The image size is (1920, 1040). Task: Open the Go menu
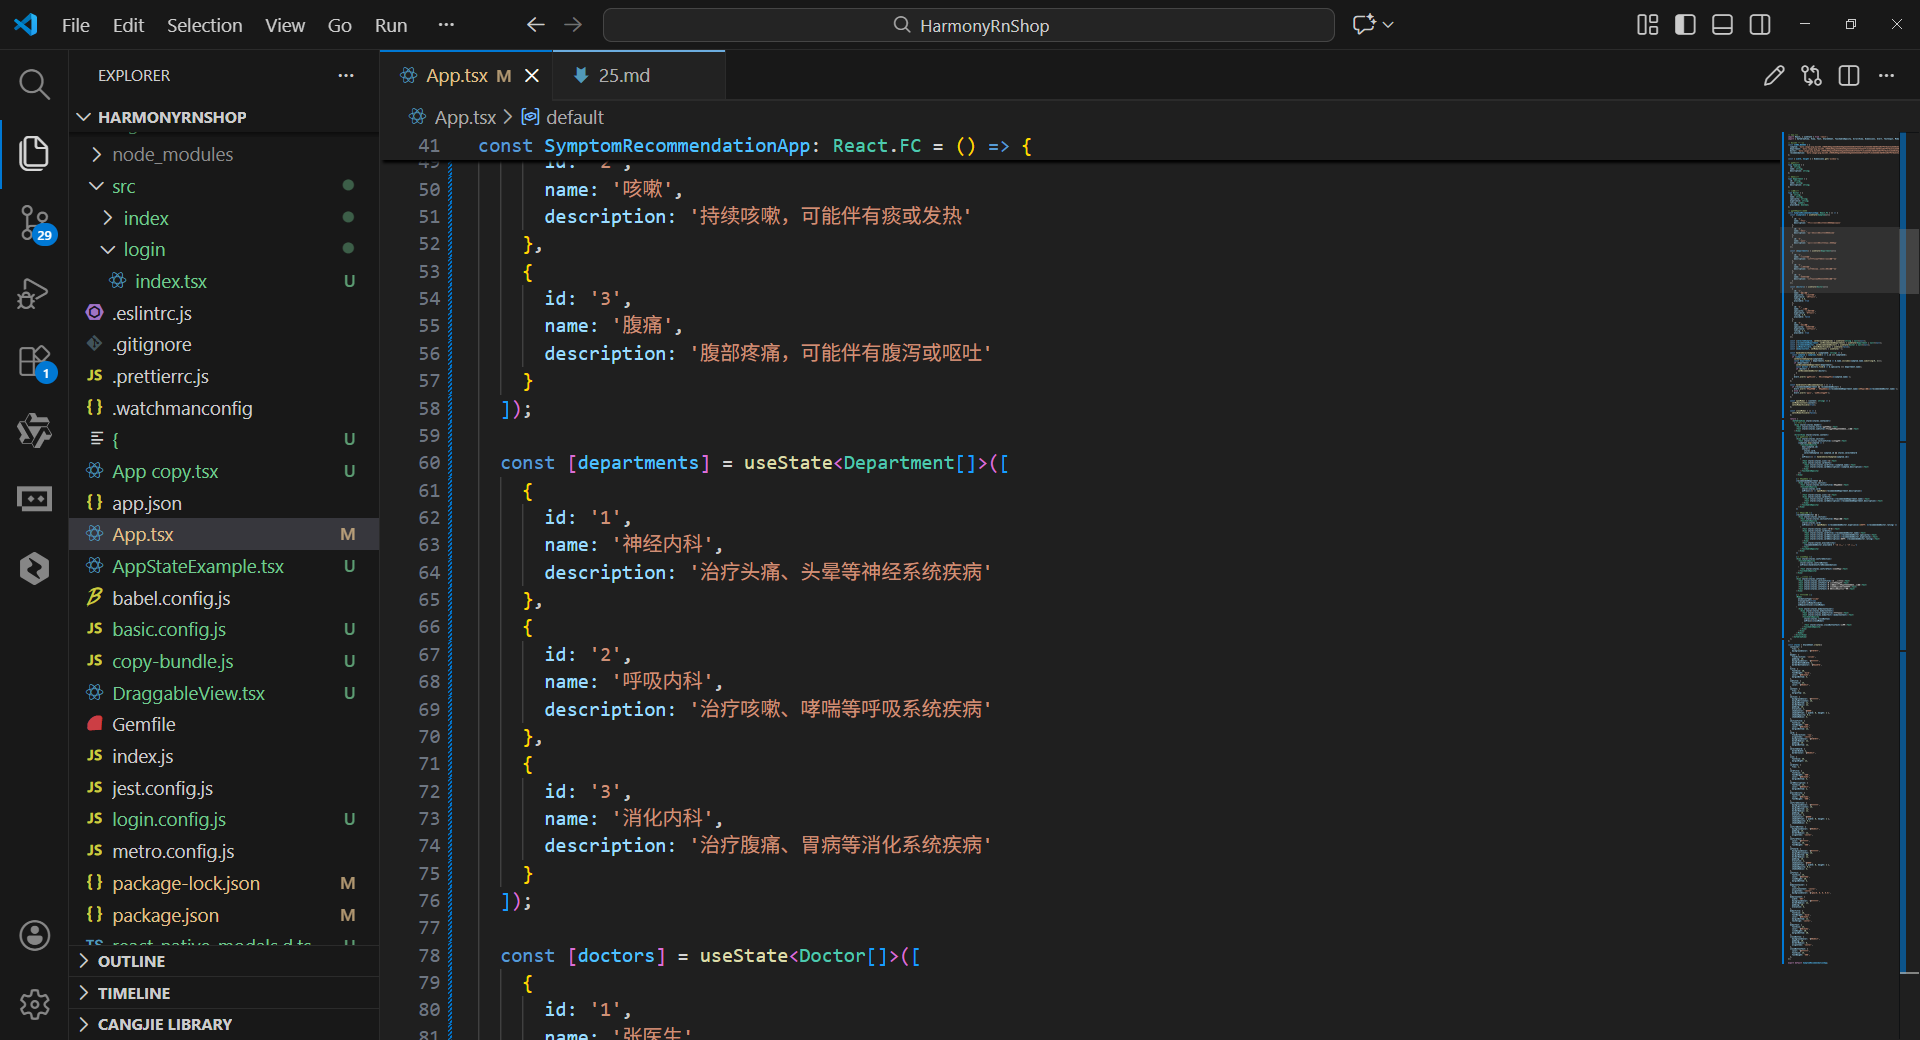tap(340, 25)
